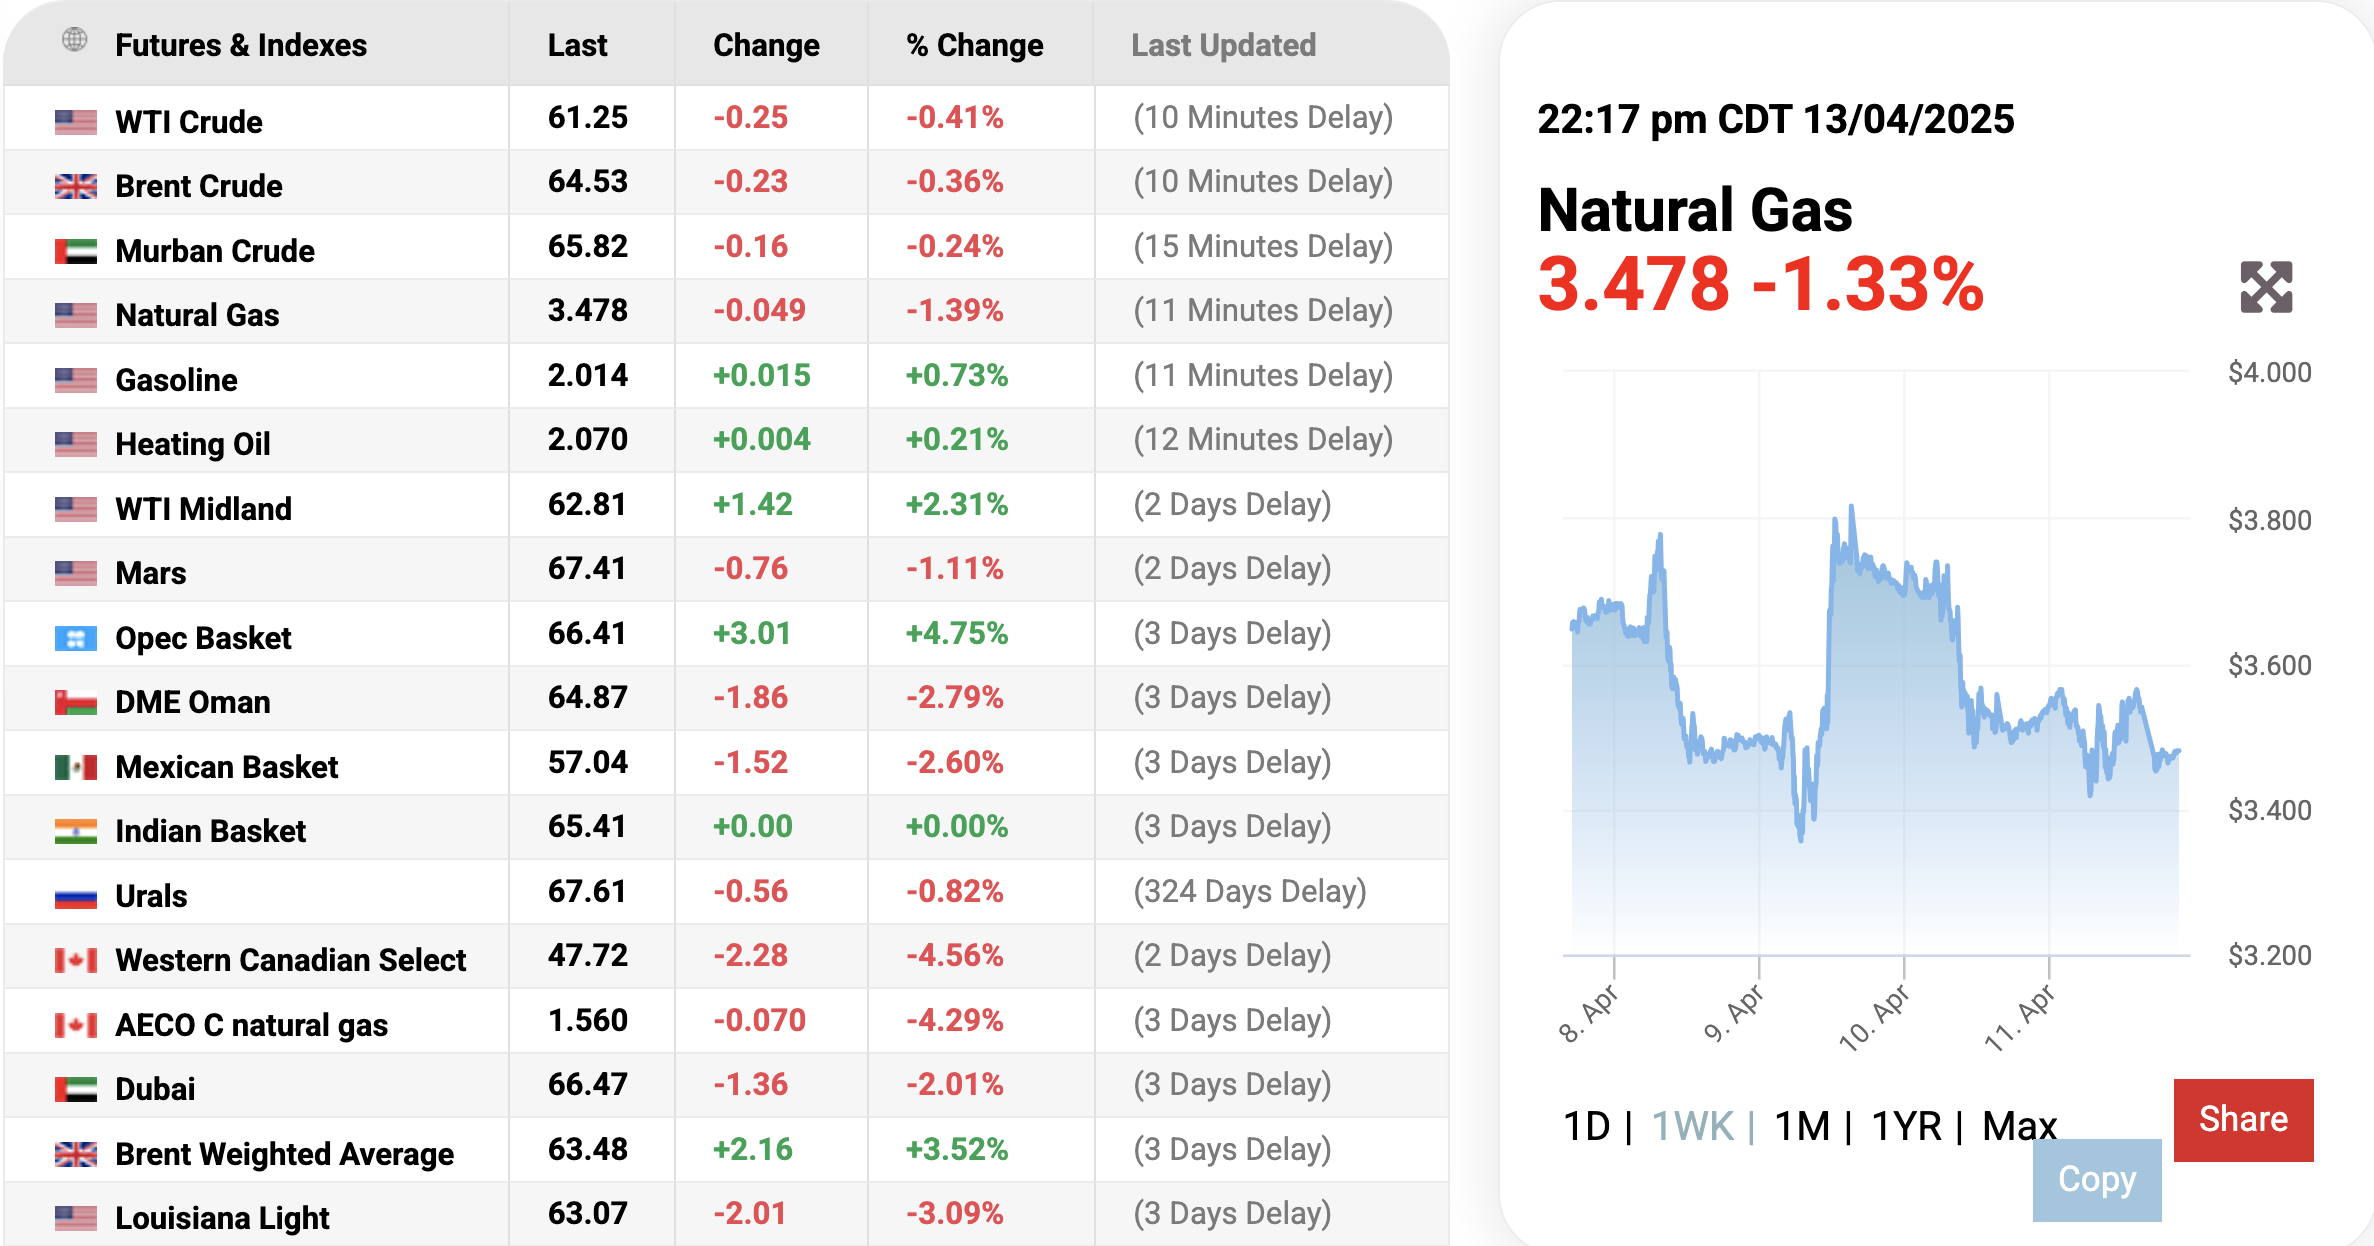2374x1246 pixels.
Task: Click the Canadian flag beside Western Canadian Select
Action: pos(76,960)
